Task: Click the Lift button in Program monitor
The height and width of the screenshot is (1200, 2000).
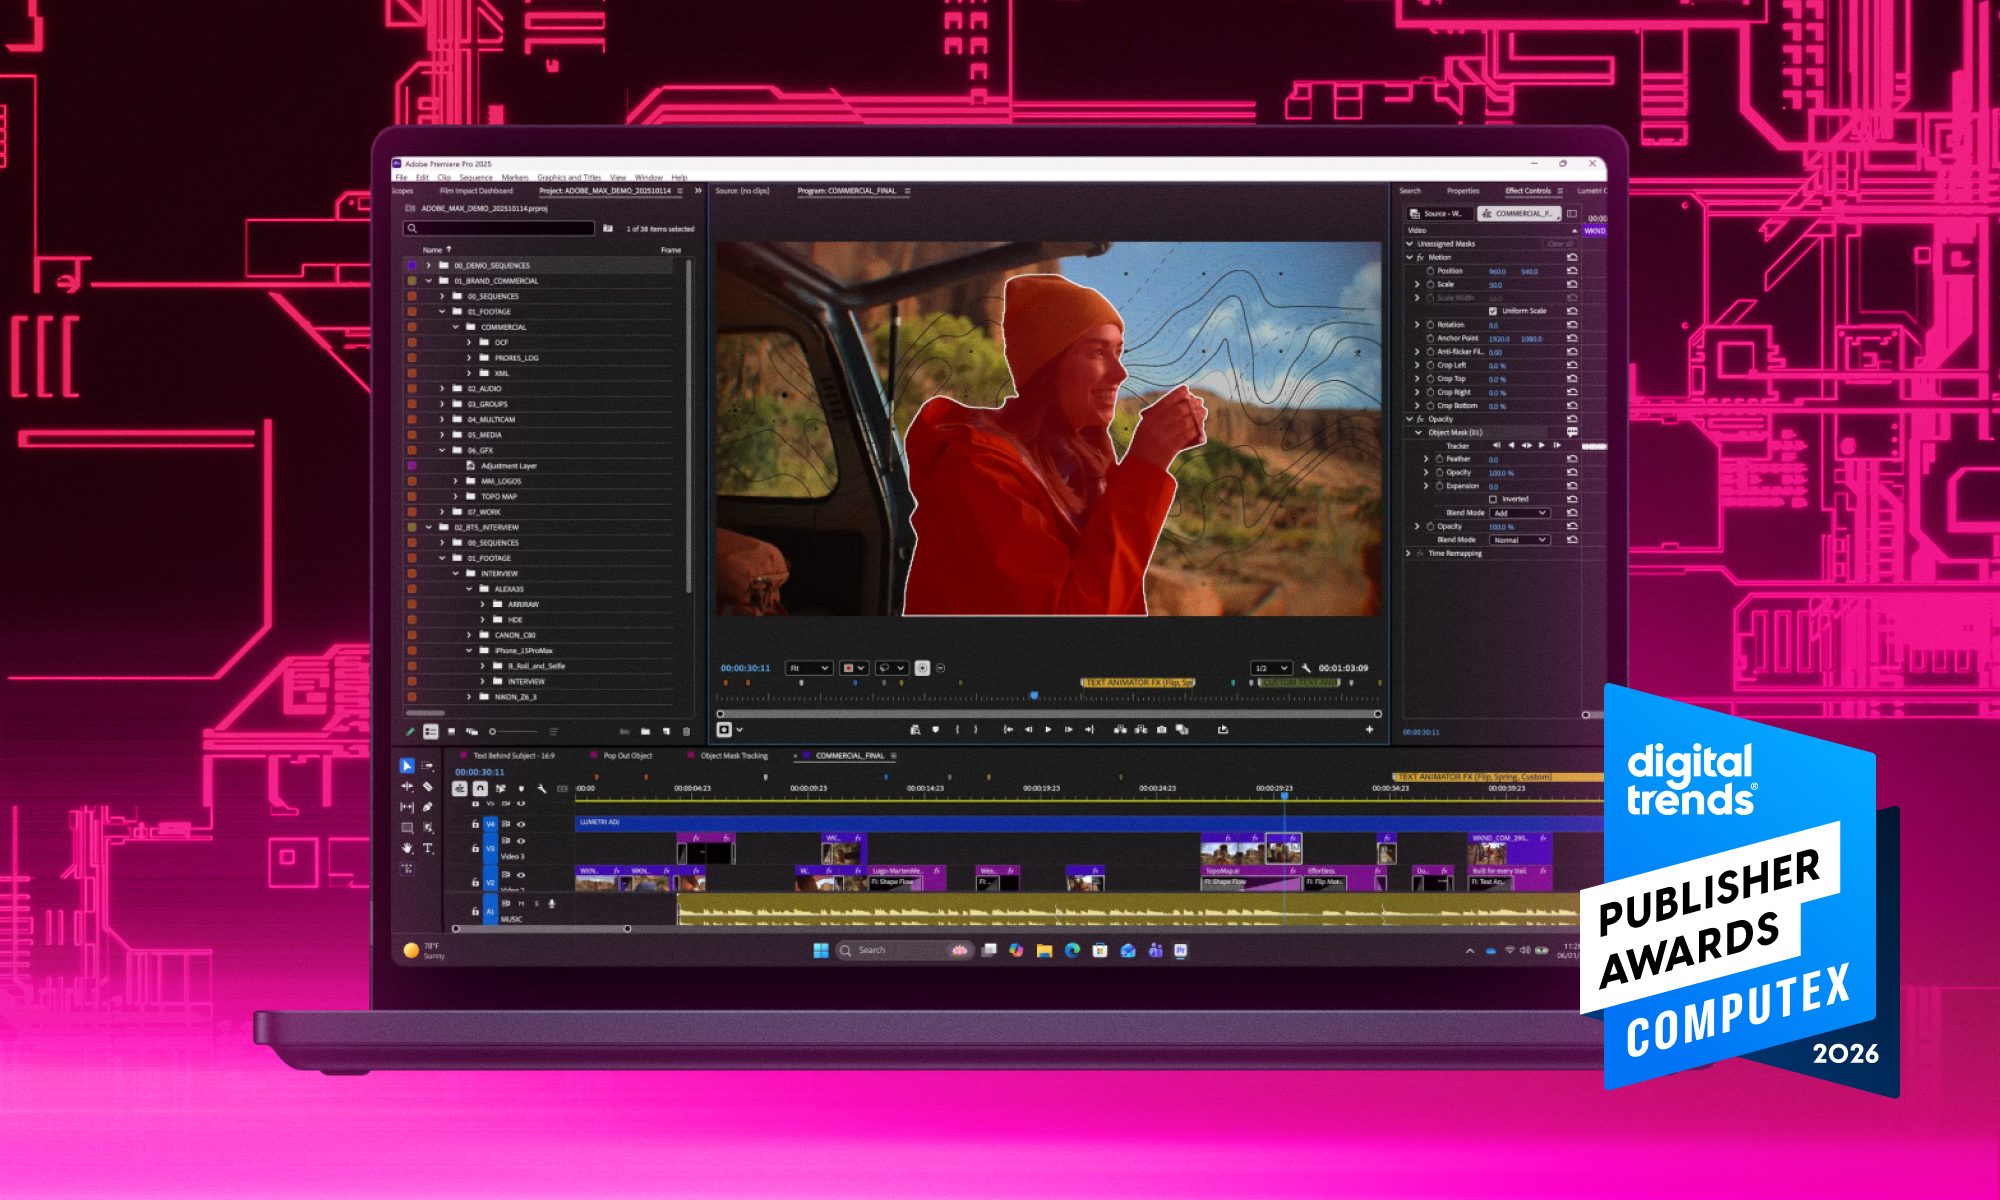Action: [1120, 730]
